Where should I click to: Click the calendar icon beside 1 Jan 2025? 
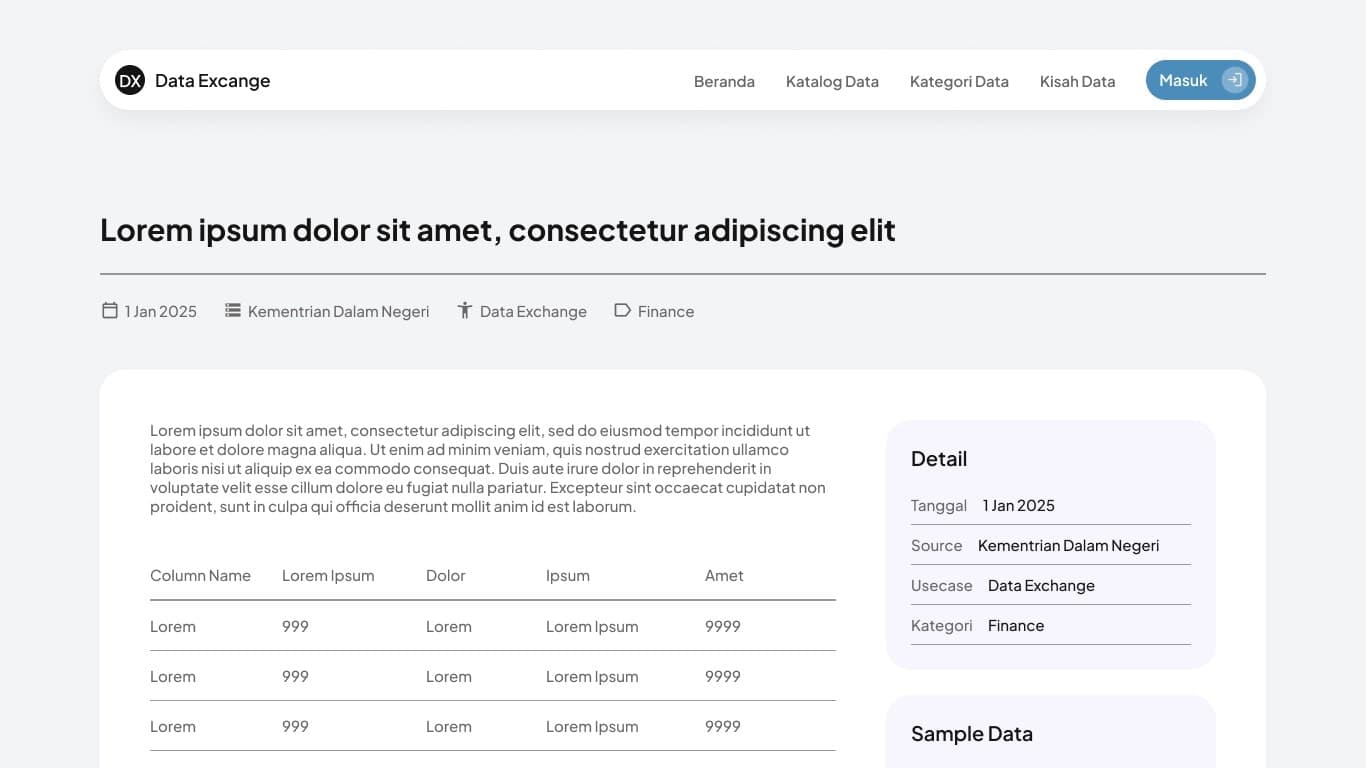click(110, 310)
